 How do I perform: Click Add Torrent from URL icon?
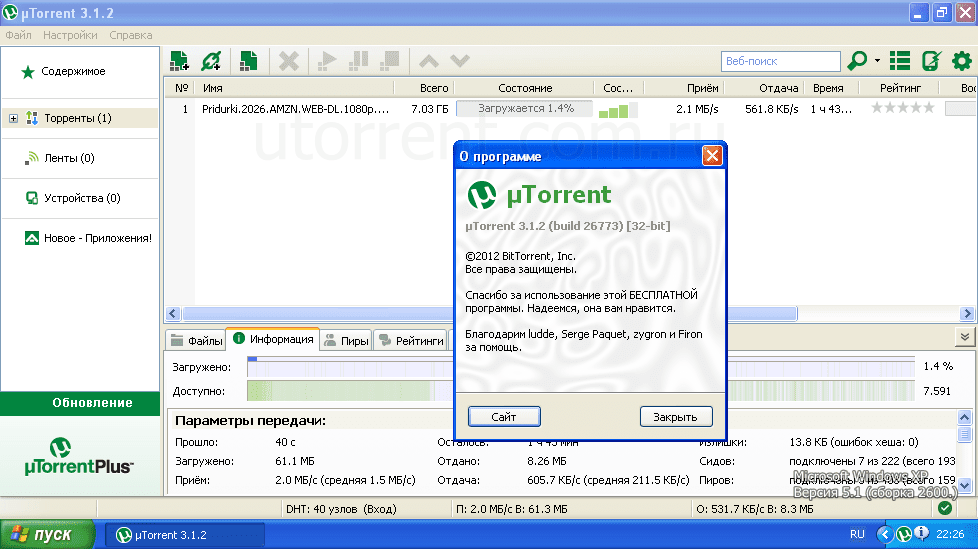click(x=211, y=61)
